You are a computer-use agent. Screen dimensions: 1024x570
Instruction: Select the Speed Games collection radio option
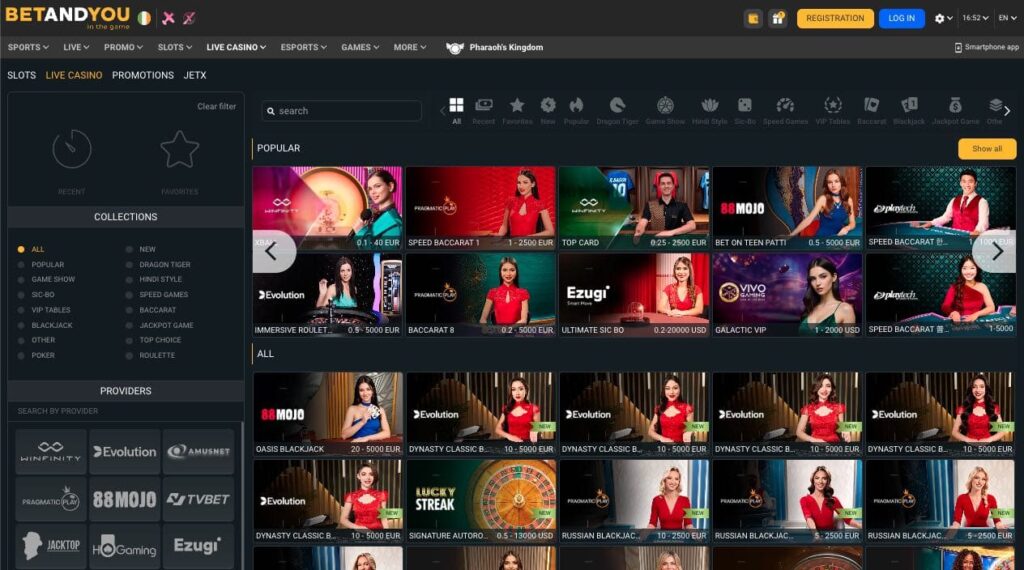pos(129,294)
